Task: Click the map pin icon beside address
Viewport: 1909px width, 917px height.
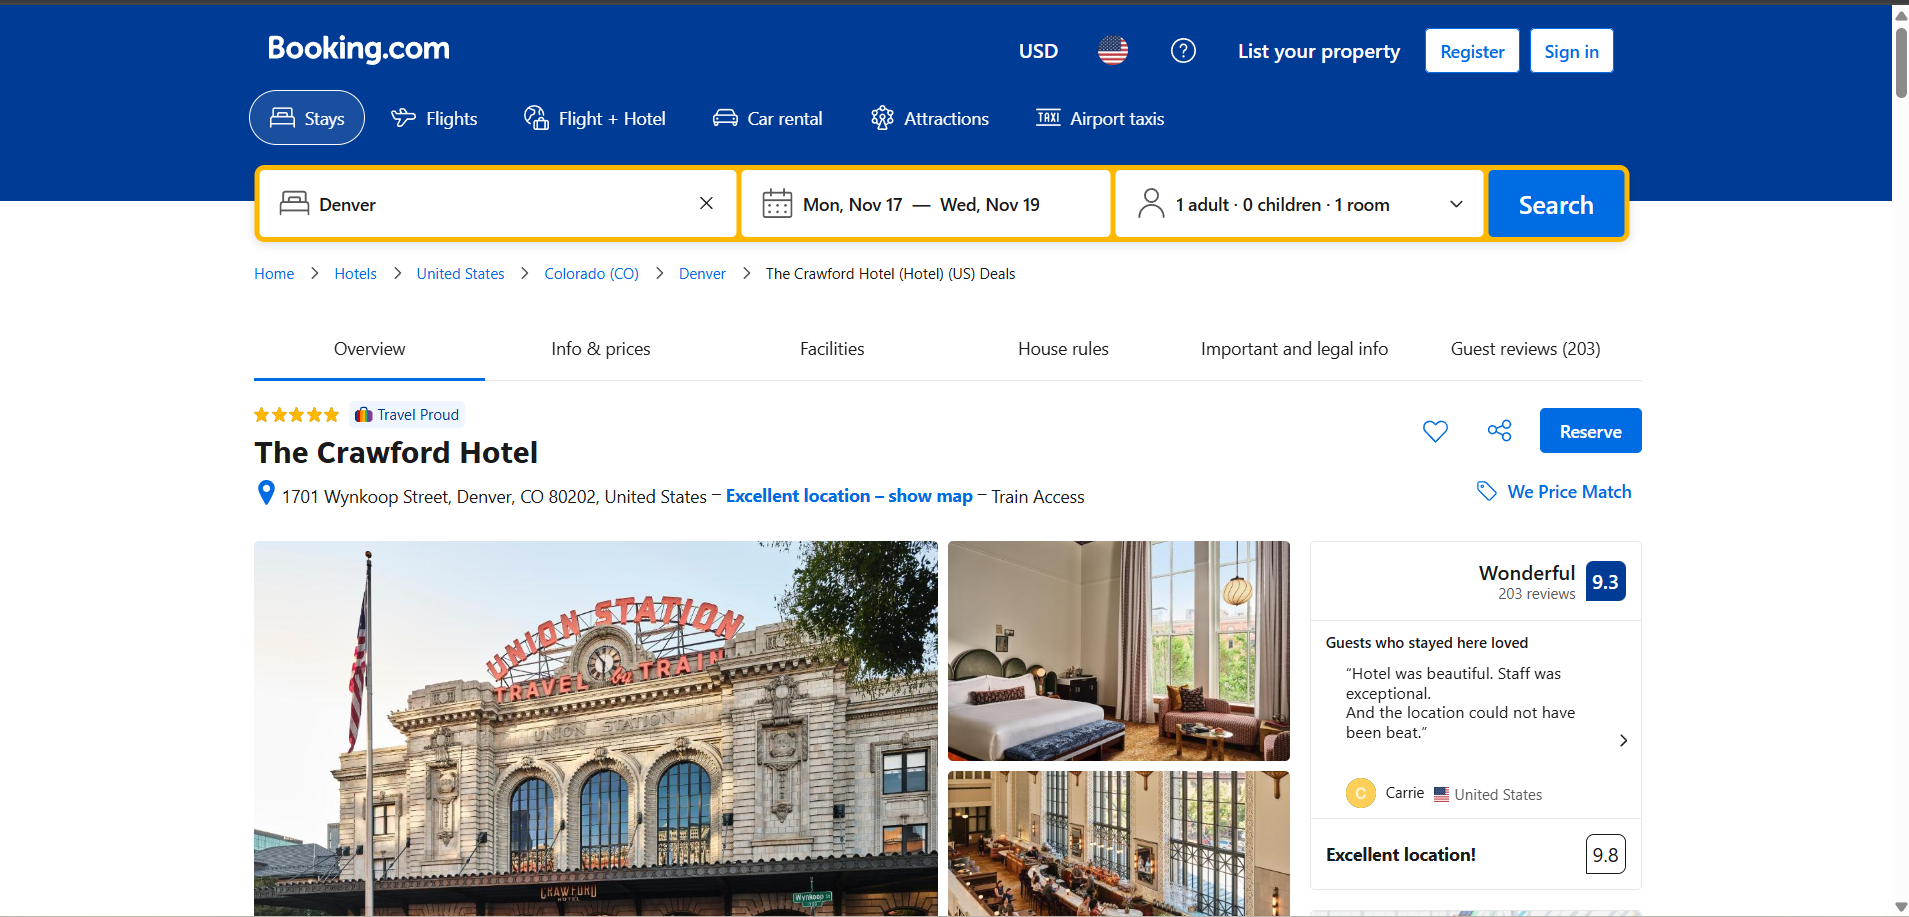Action: (x=266, y=493)
